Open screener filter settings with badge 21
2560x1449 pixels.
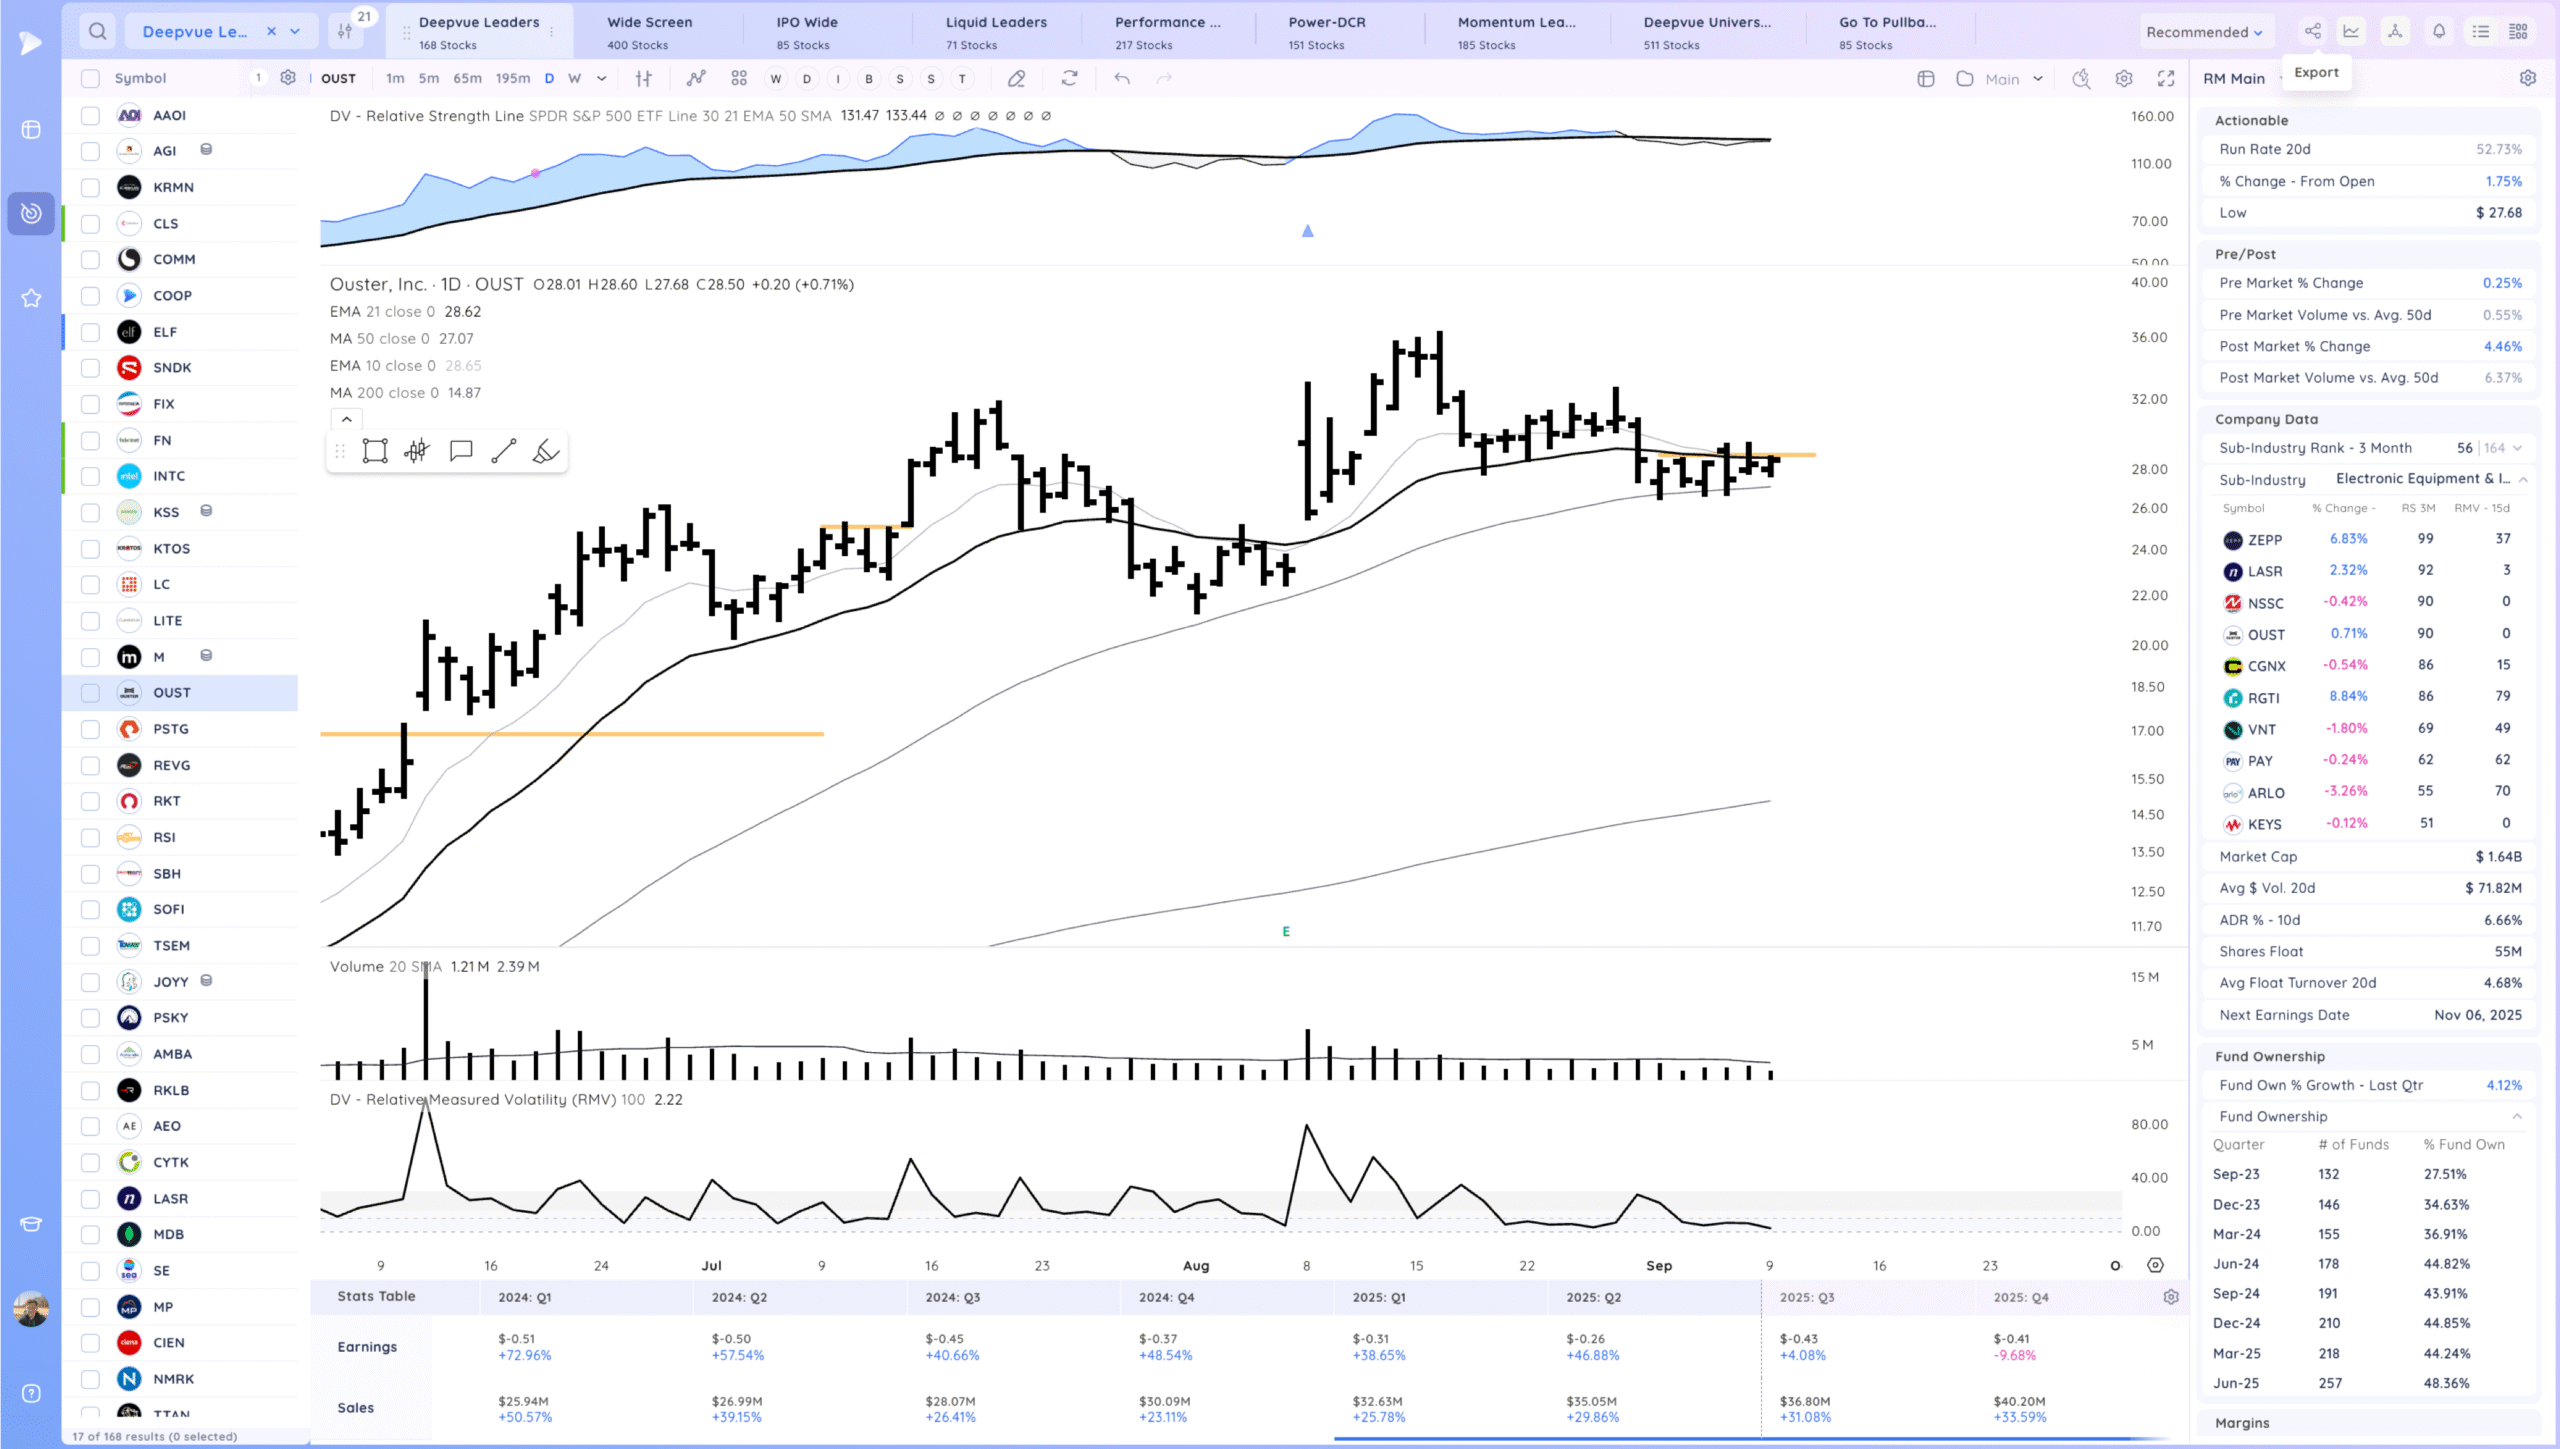(x=345, y=31)
